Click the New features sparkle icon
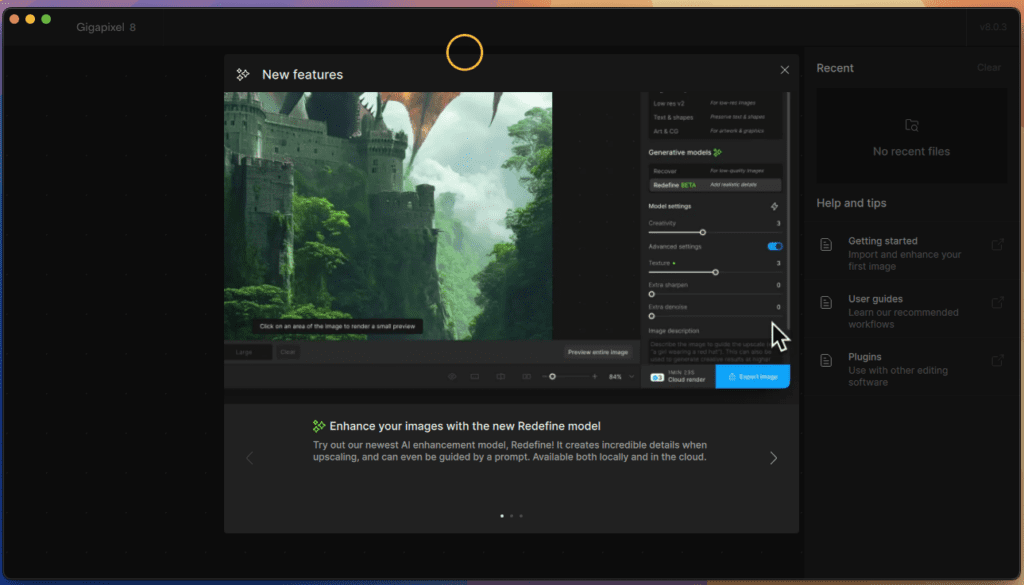This screenshot has width=1024, height=585. click(243, 74)
